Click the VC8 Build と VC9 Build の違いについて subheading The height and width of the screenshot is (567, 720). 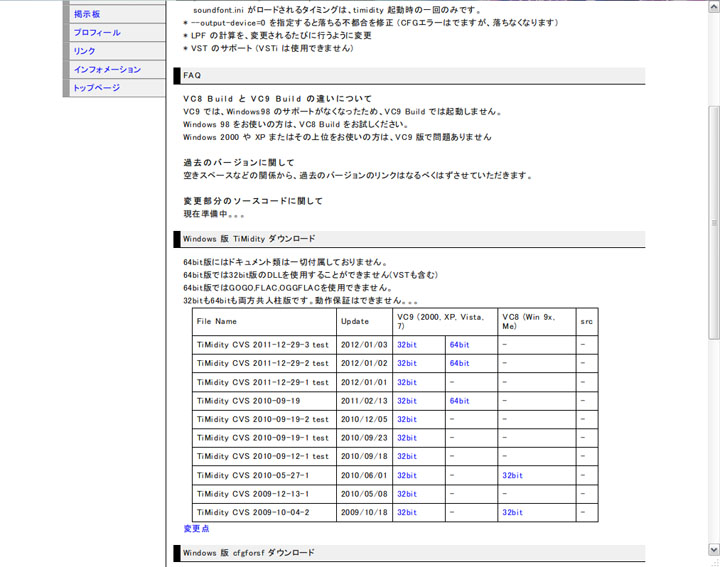click(277, 99)
